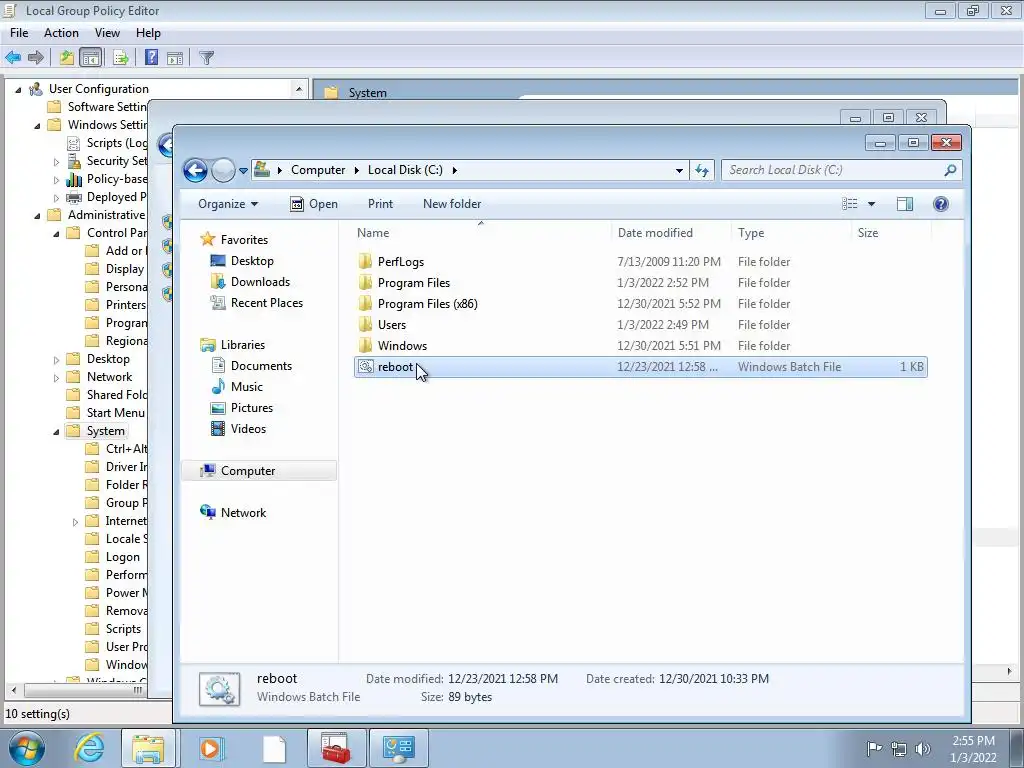This screenshot has width=1024, height=768.
Task: Click the Print button
Action: click(380, 204)
